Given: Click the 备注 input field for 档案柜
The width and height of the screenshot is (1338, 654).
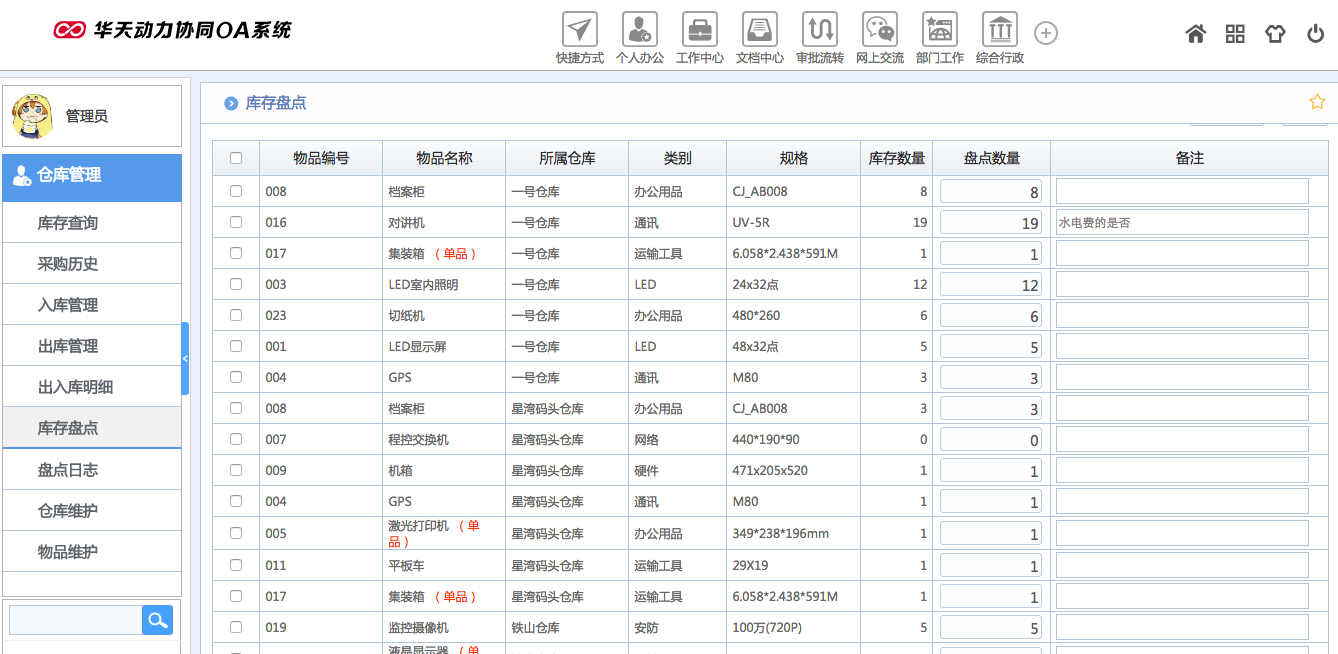Looking at the screenshot, I should pos(1182,191).
